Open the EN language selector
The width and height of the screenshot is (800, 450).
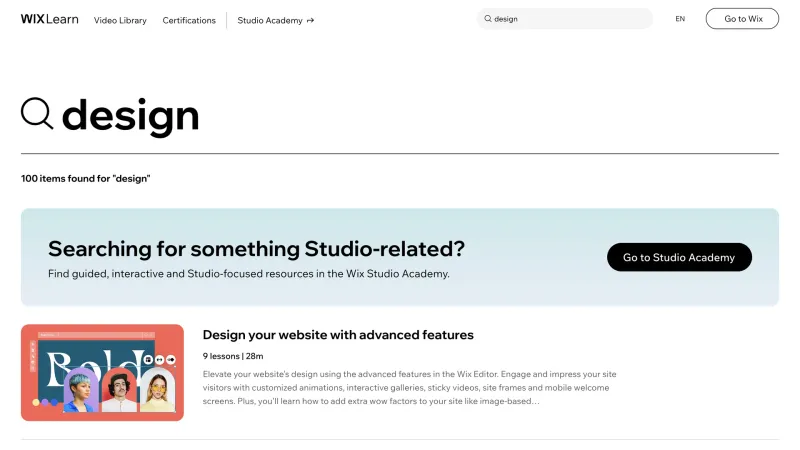tap(680, 19)
